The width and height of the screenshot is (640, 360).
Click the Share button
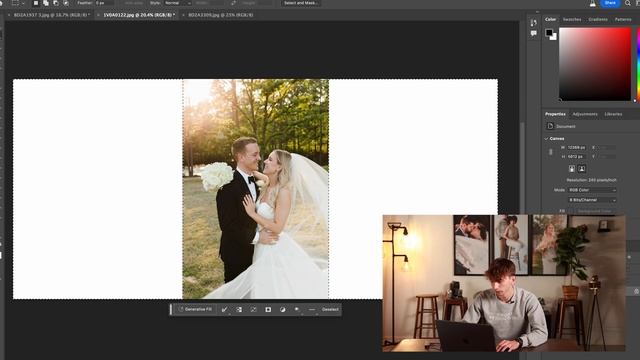(x=610, y=3)
